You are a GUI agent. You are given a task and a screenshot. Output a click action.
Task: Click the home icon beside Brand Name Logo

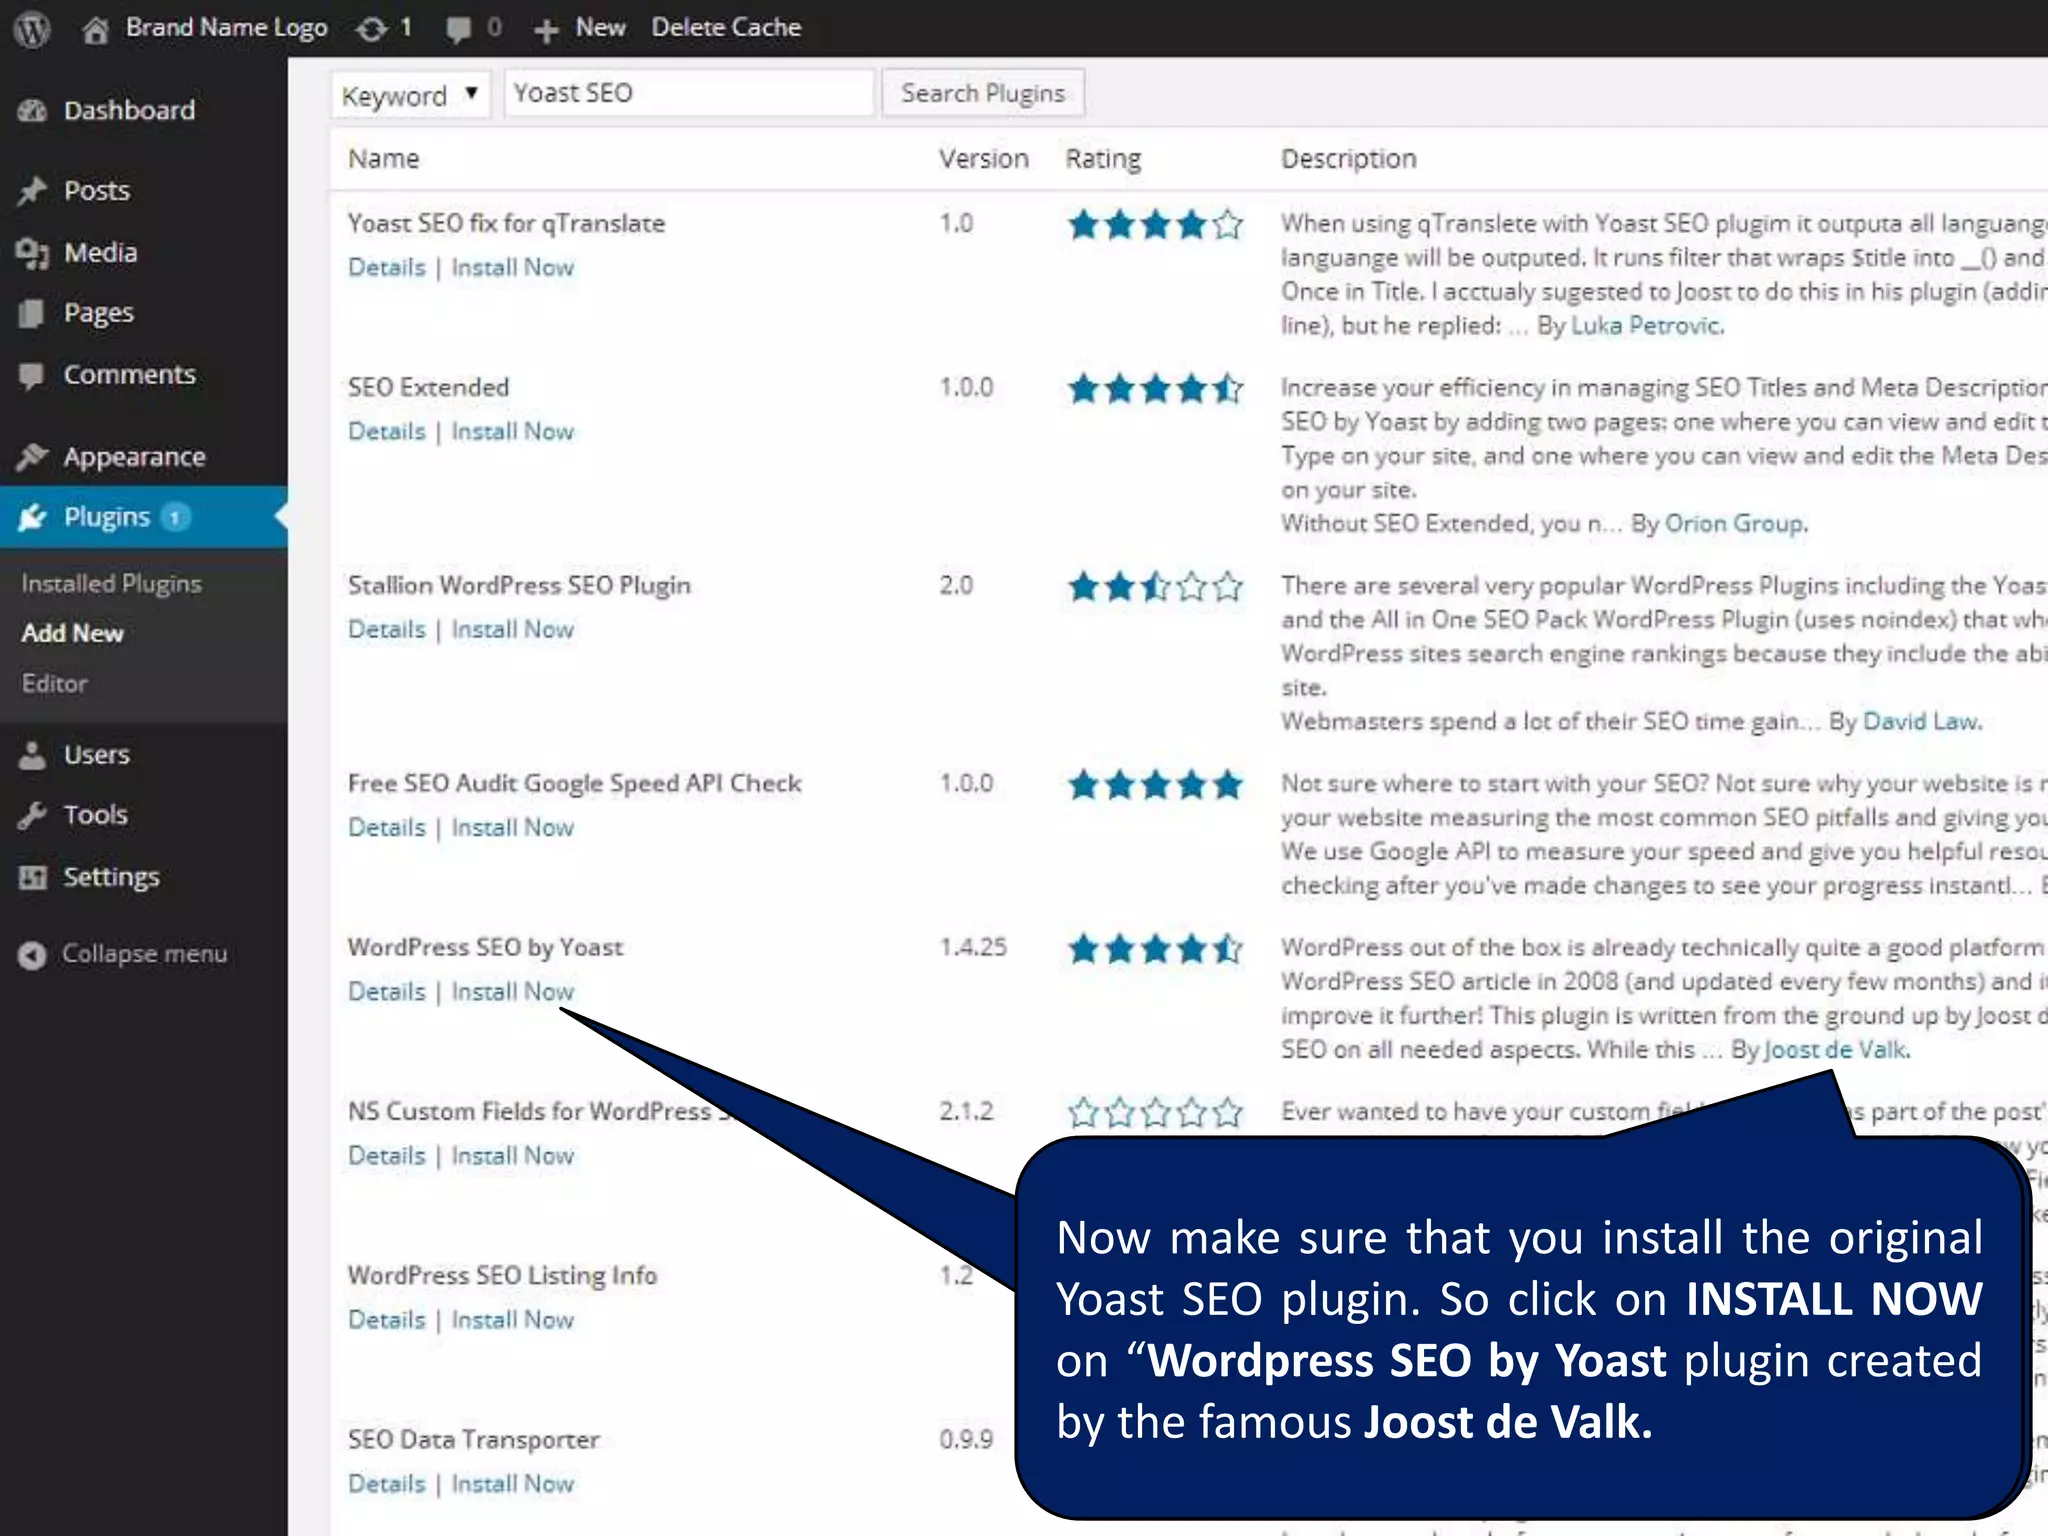tap(95, 30)
